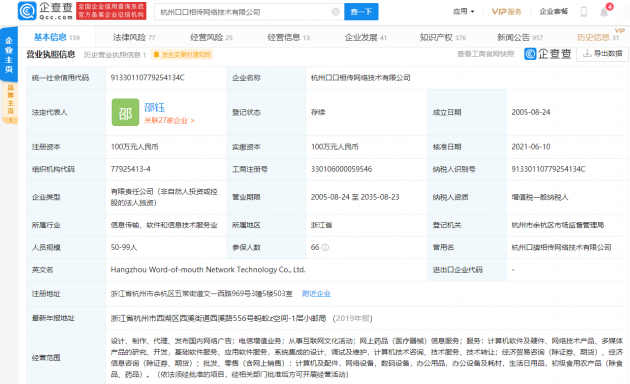The height and width of the screenshot is (384, 630).
Task: Select the 成立日期 value 2005-08-24
Action: pos(531,112)
